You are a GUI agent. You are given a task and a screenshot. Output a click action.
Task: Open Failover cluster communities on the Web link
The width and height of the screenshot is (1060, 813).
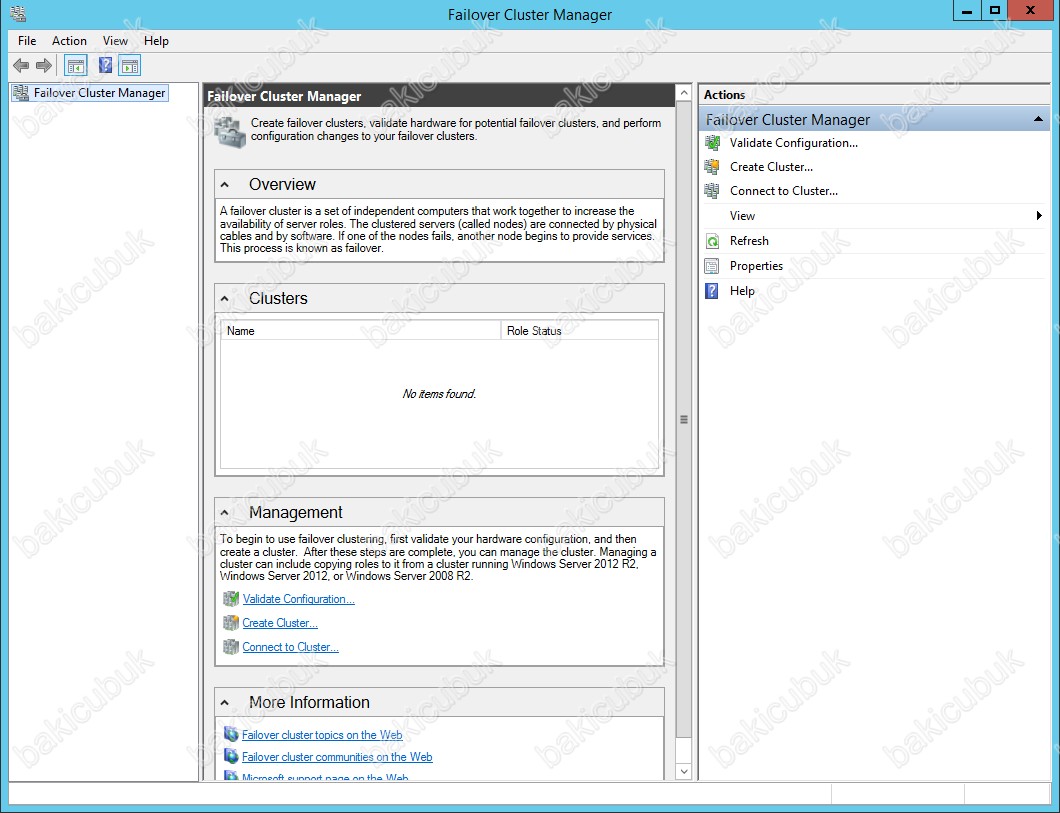pos(337,757)
